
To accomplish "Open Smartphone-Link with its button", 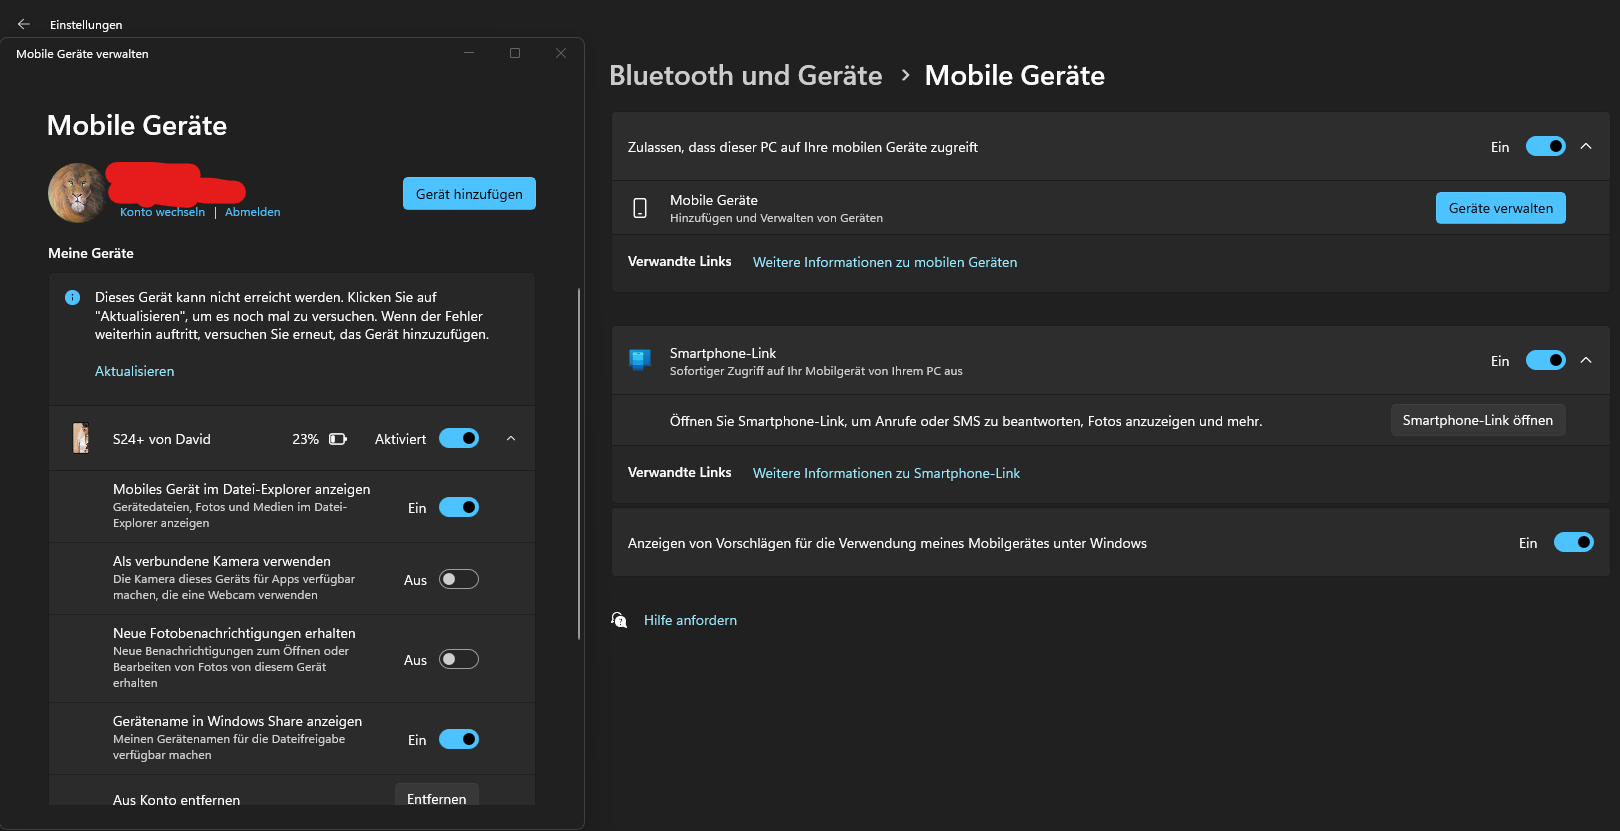I will (x=1477, y=420).
